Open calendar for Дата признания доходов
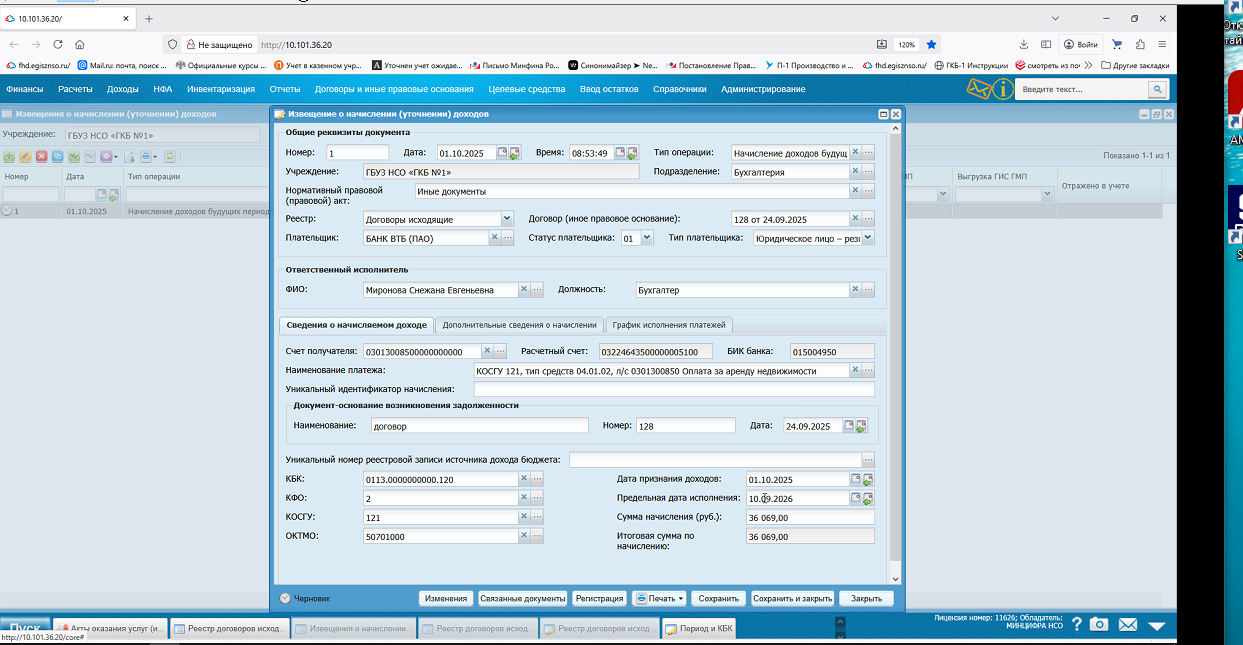 (x=855, y=479)
